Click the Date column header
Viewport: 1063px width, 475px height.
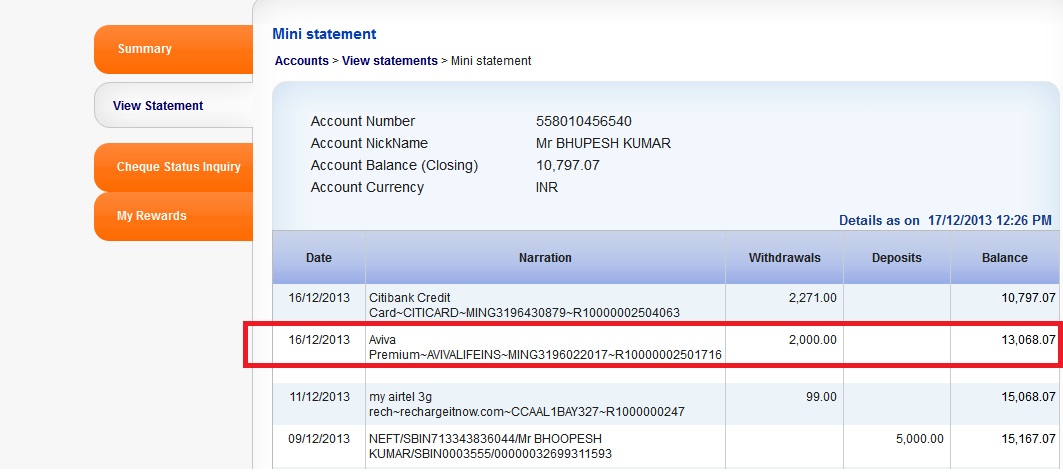(x=319, y=257)
